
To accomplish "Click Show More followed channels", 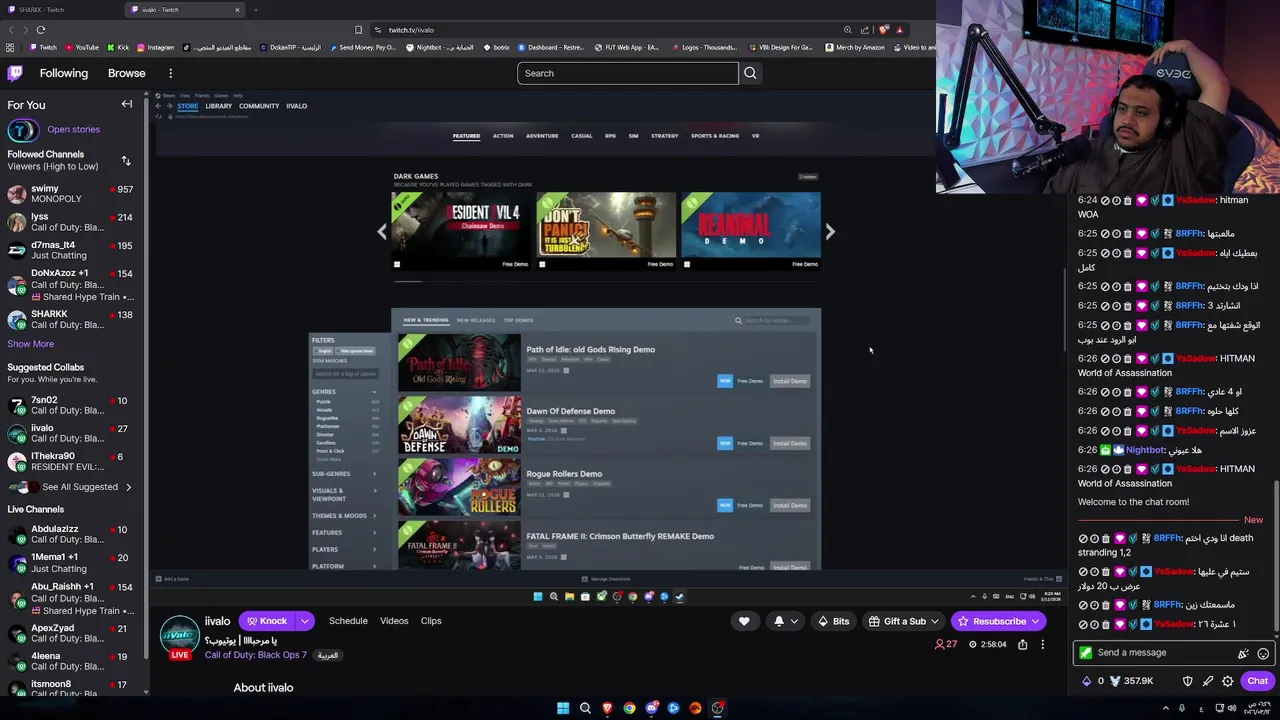I will tap(31, 344).
